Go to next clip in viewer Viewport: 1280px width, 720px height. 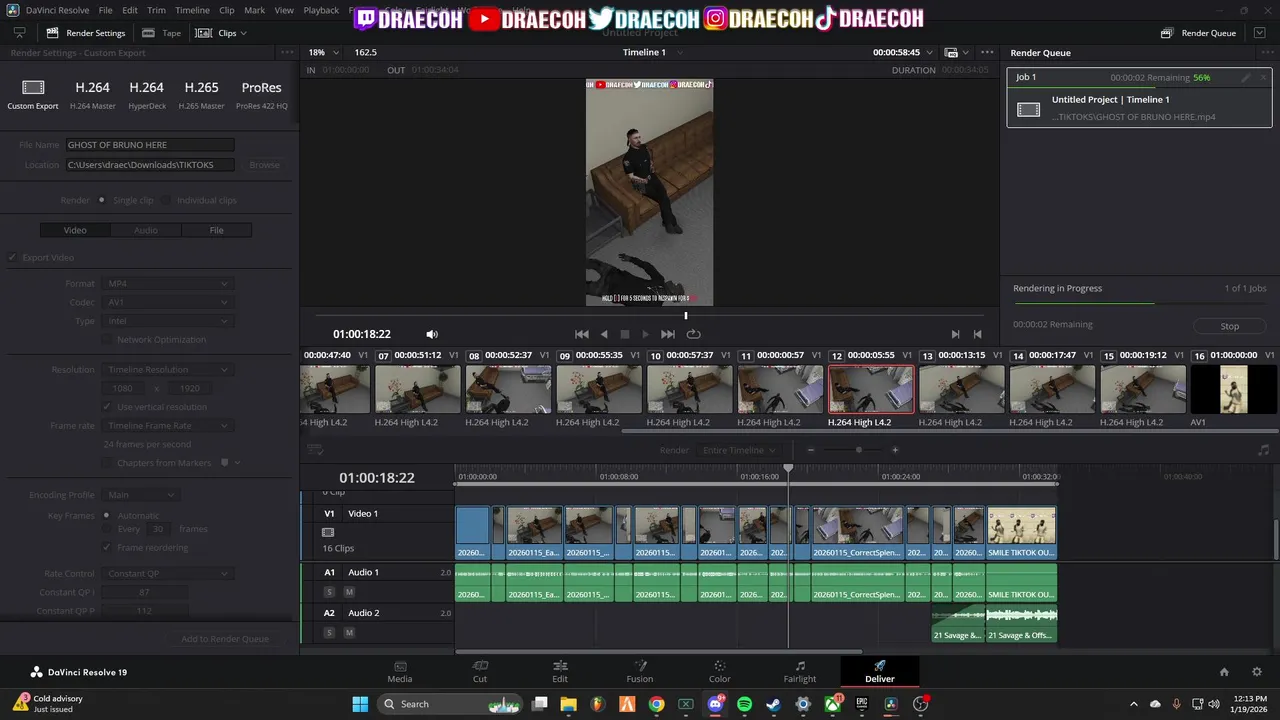coord(955,334)
